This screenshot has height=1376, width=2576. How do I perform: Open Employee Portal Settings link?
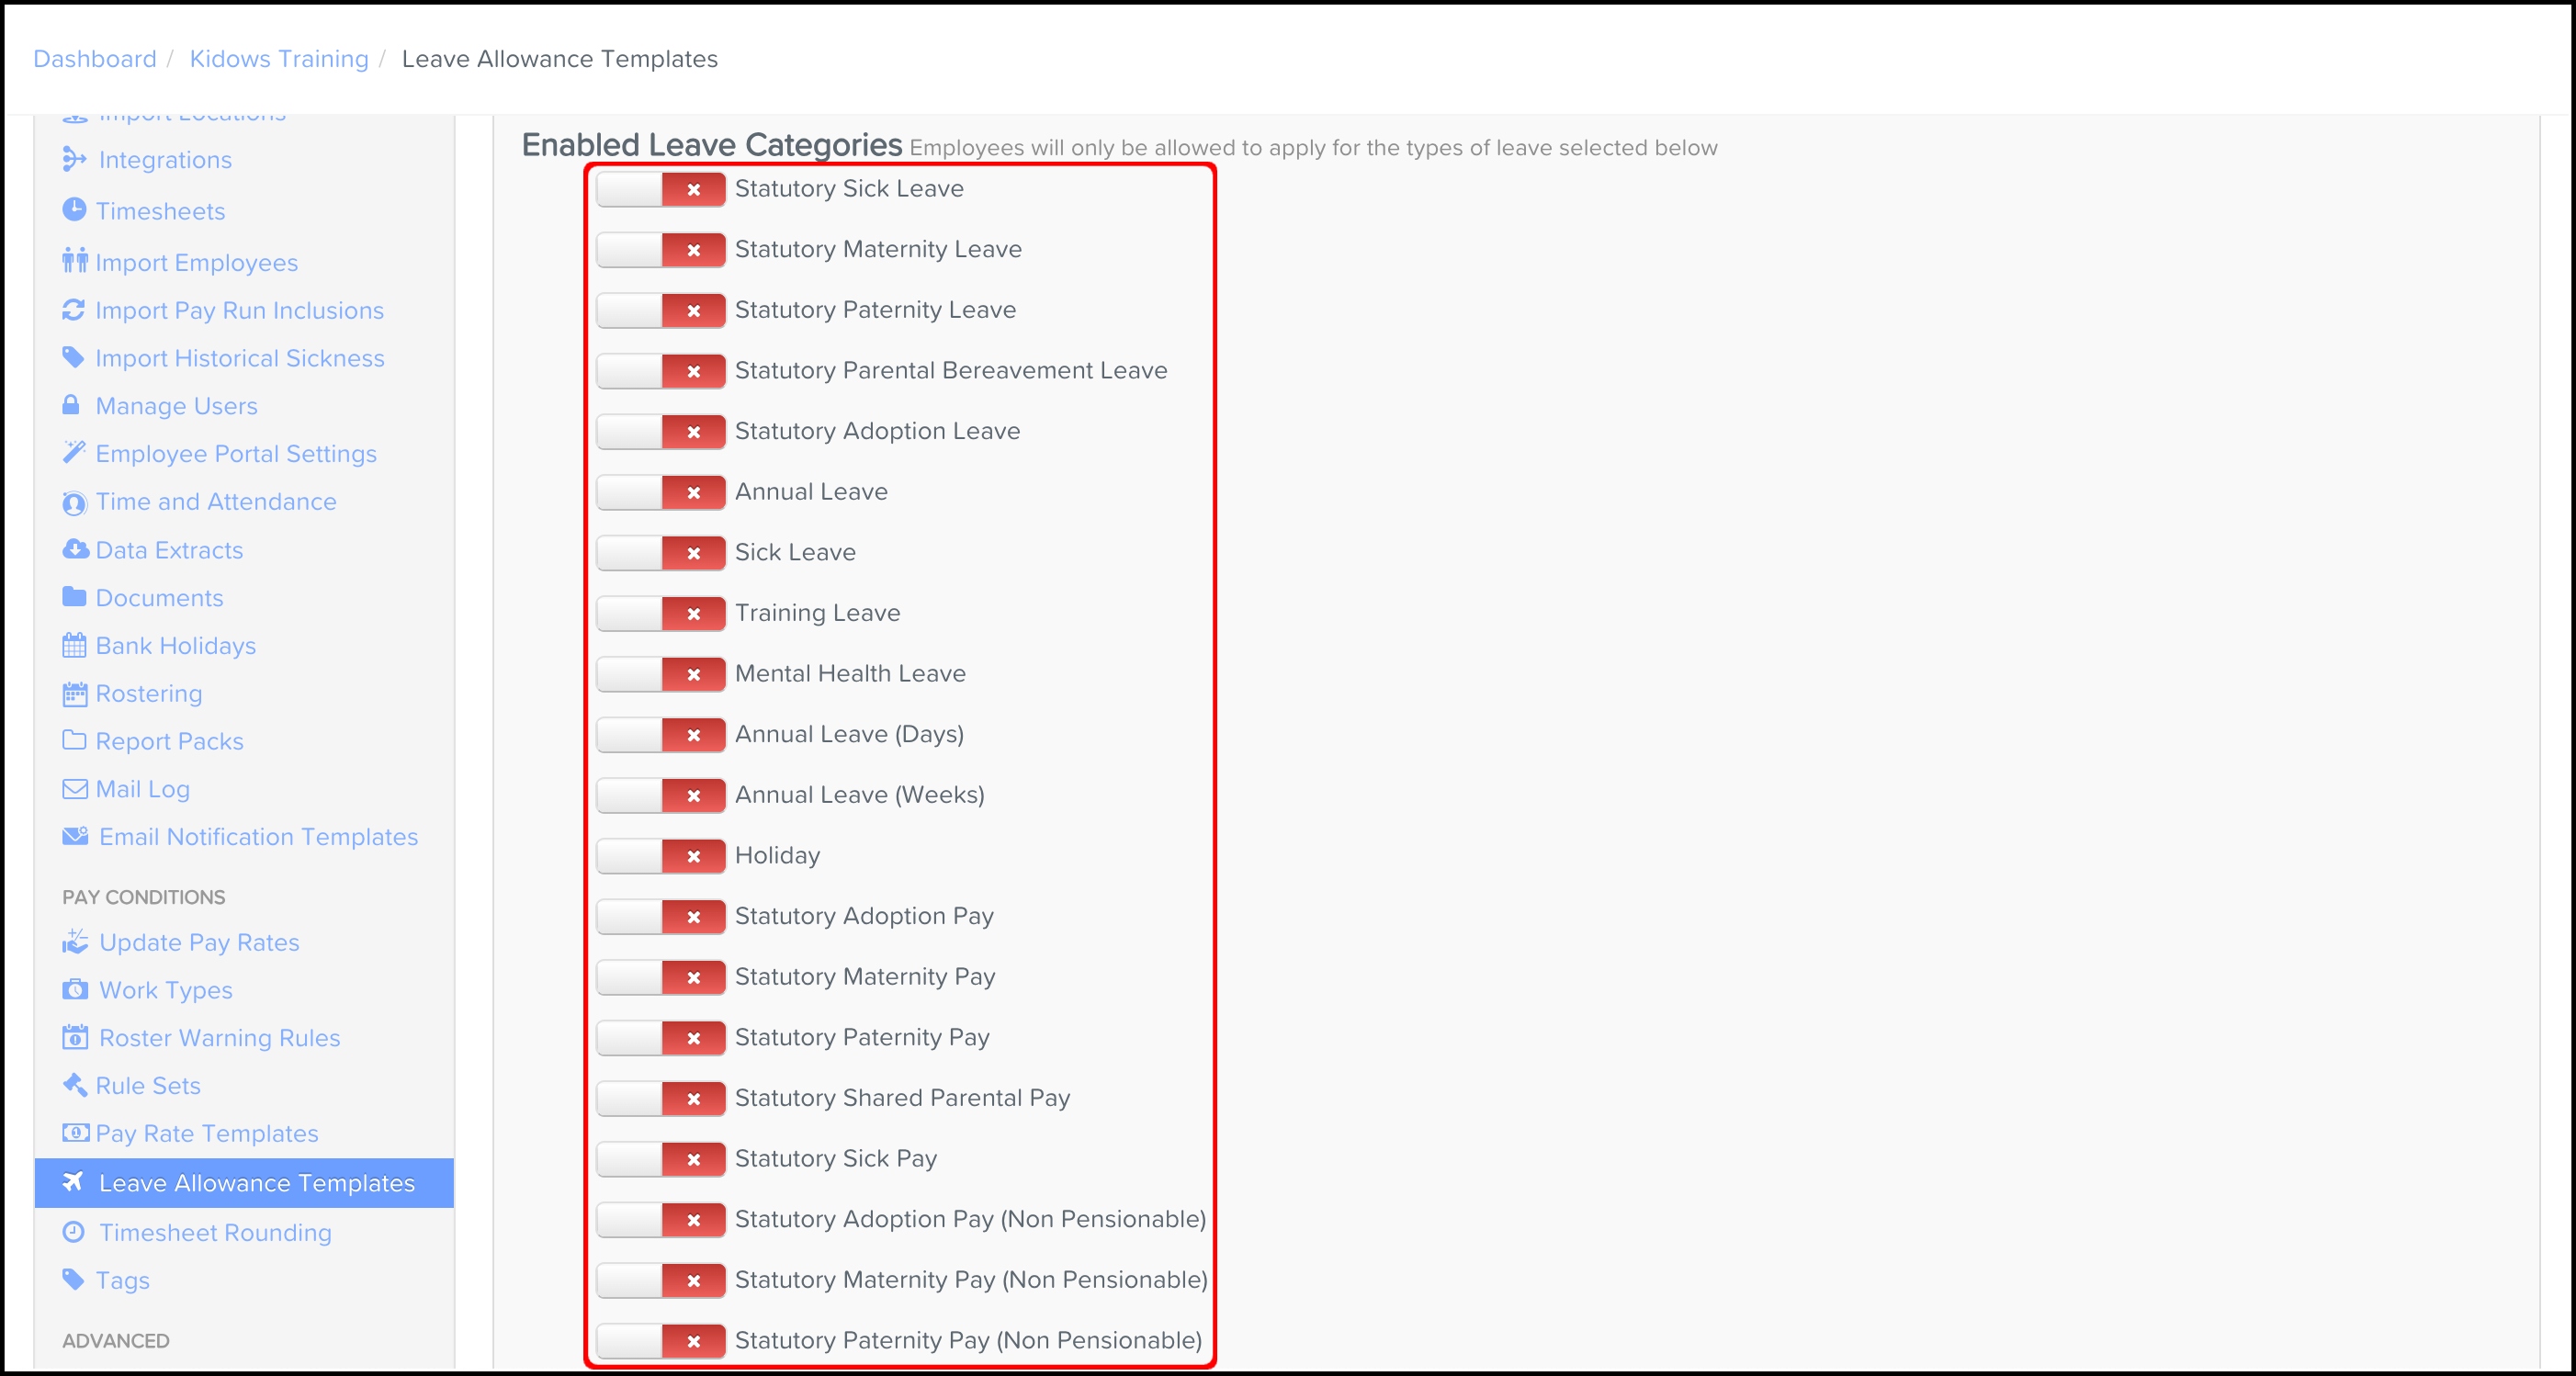tap(236, 453)
